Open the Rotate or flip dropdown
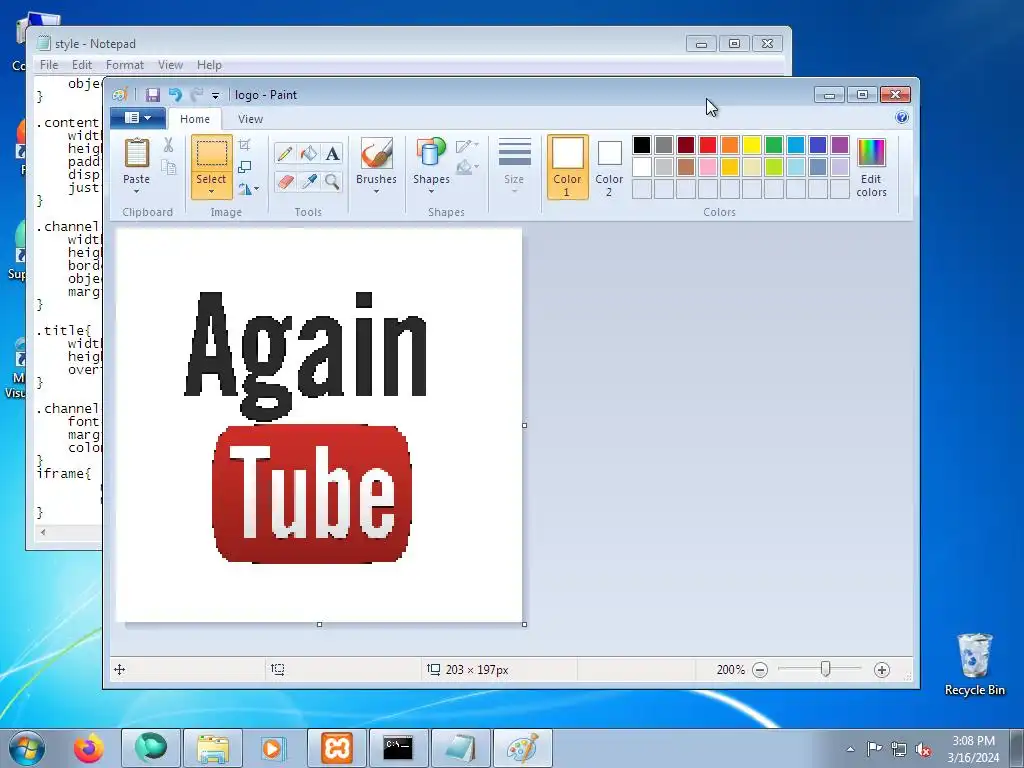This screenshot has width=1024, height=768. click(248, 189)
